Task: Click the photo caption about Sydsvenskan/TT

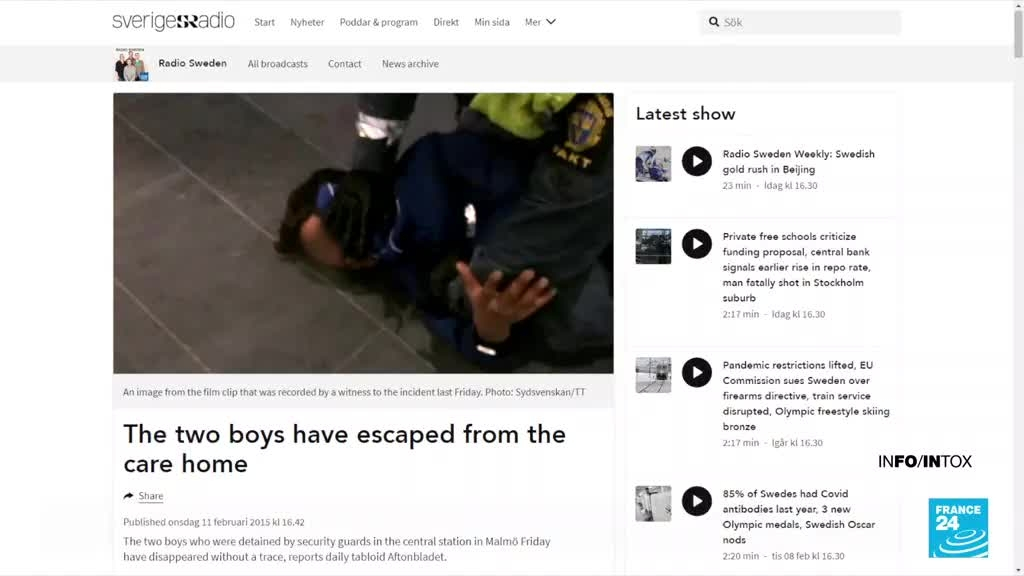Action: pyautogui.click(x=354, y=392)
